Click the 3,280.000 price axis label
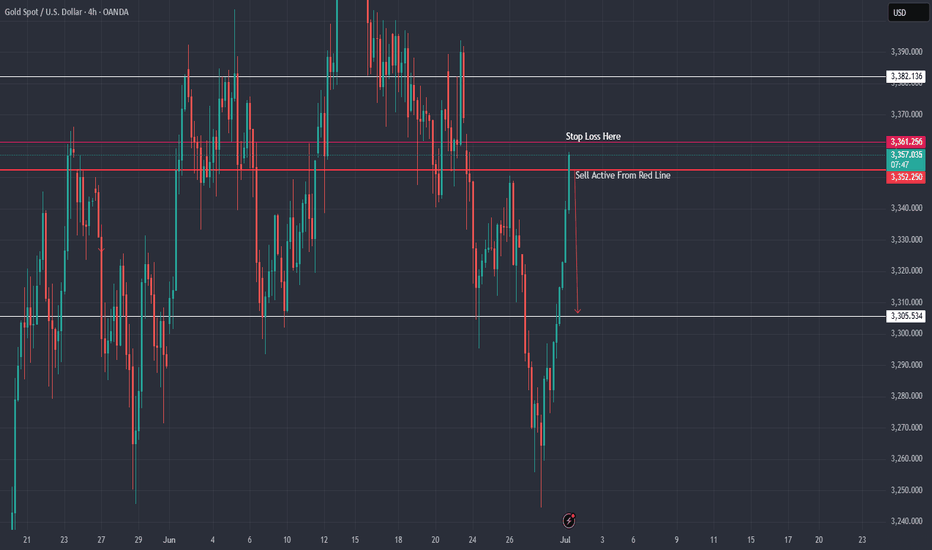Screen dimensions: 932x550 click(906, 396)
